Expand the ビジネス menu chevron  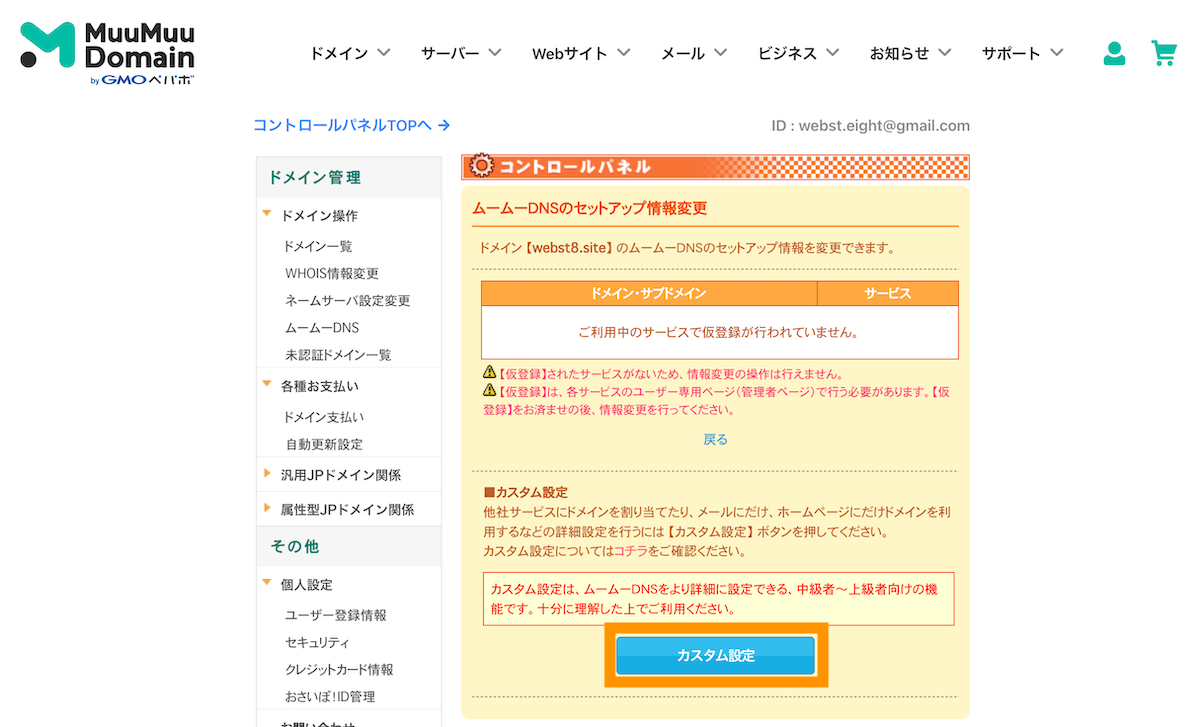832,53
